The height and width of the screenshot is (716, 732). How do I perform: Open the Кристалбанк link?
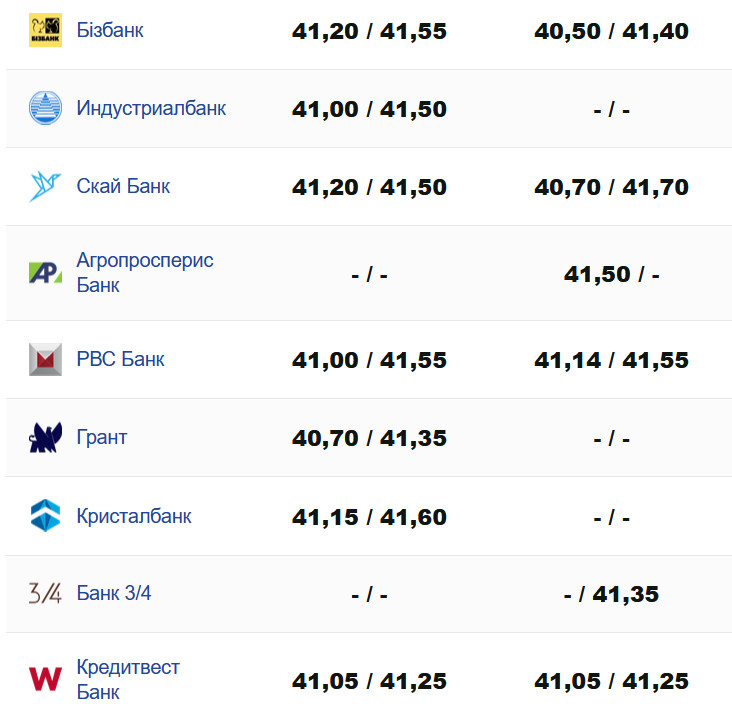(134, 516)
